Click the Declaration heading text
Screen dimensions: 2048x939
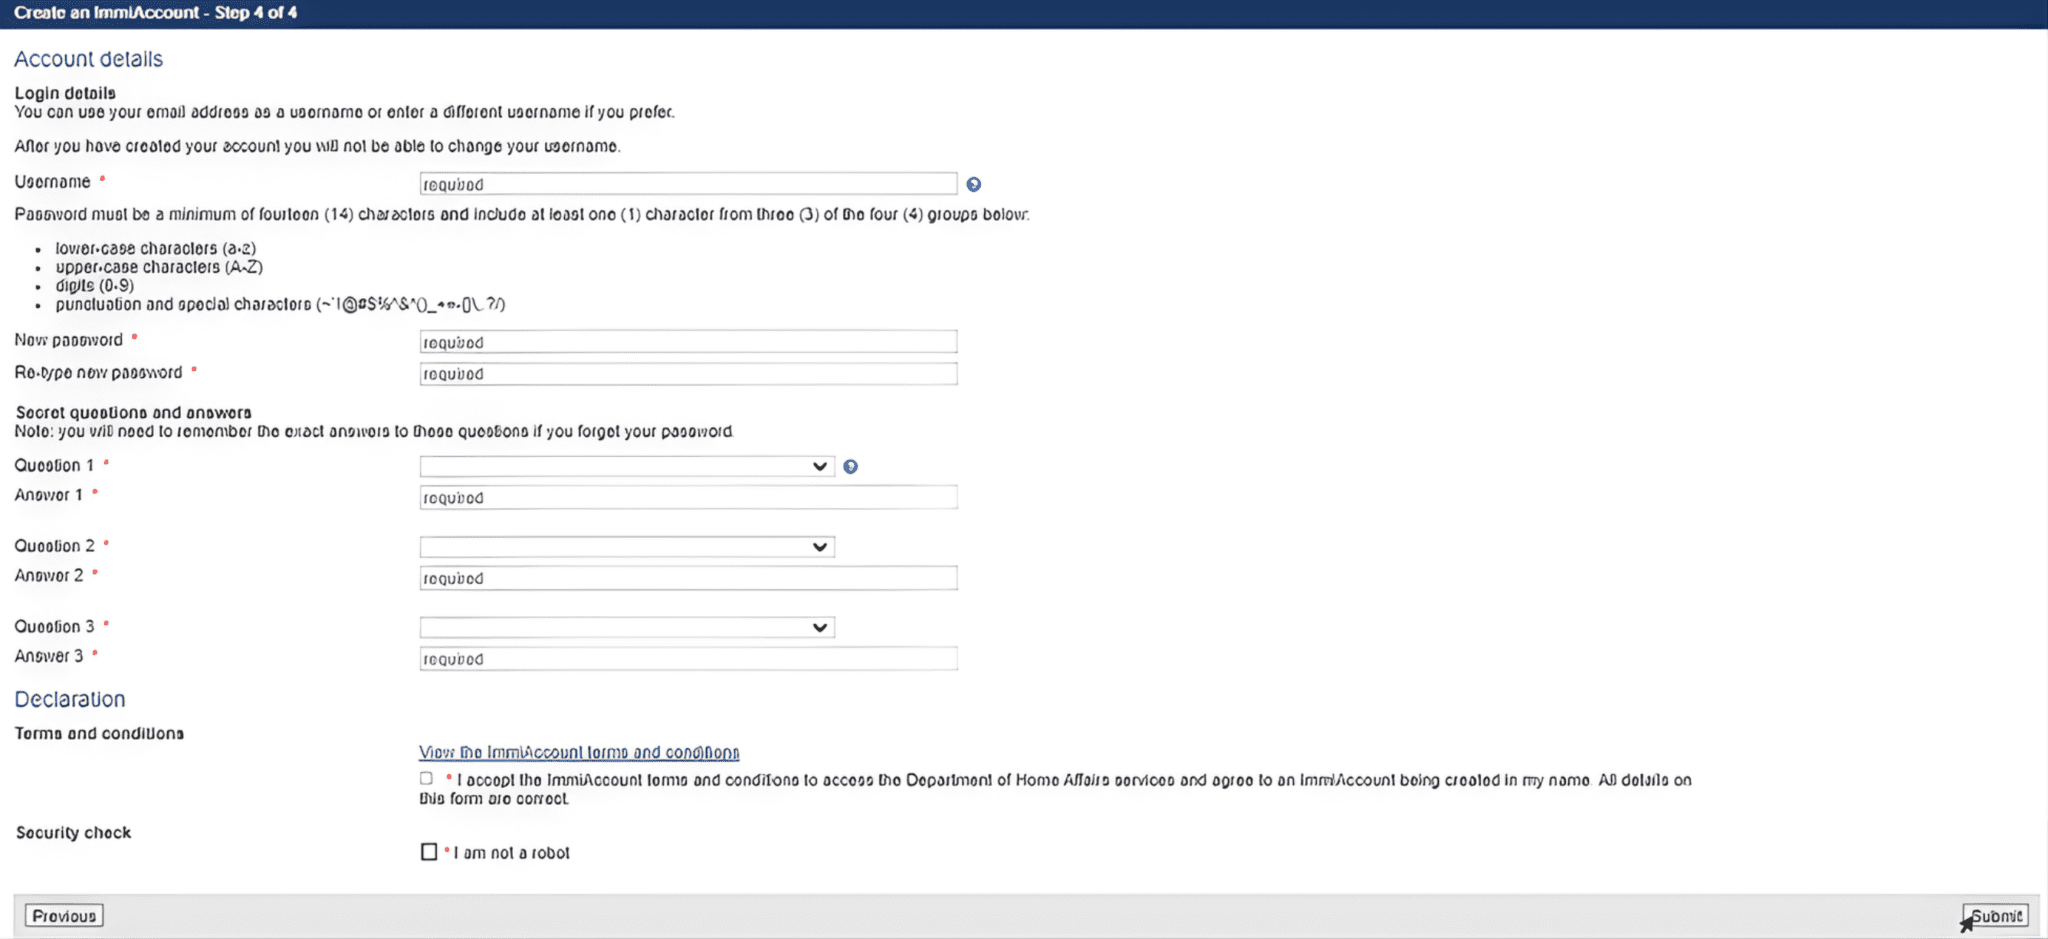point(70,699)
